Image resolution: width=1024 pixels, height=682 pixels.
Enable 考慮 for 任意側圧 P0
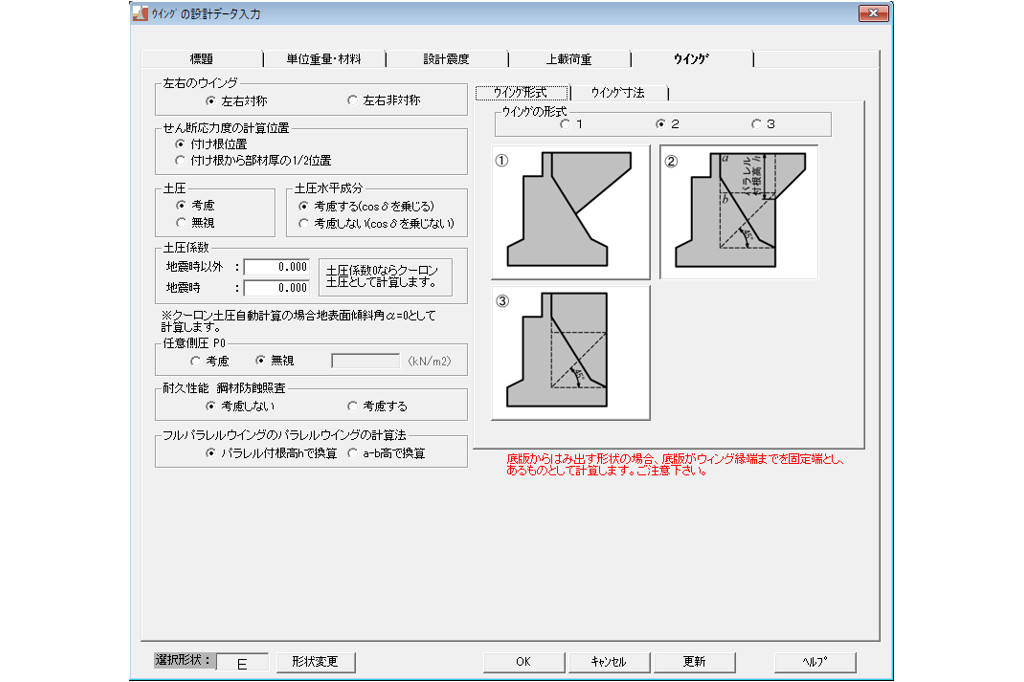click(195, 360)
